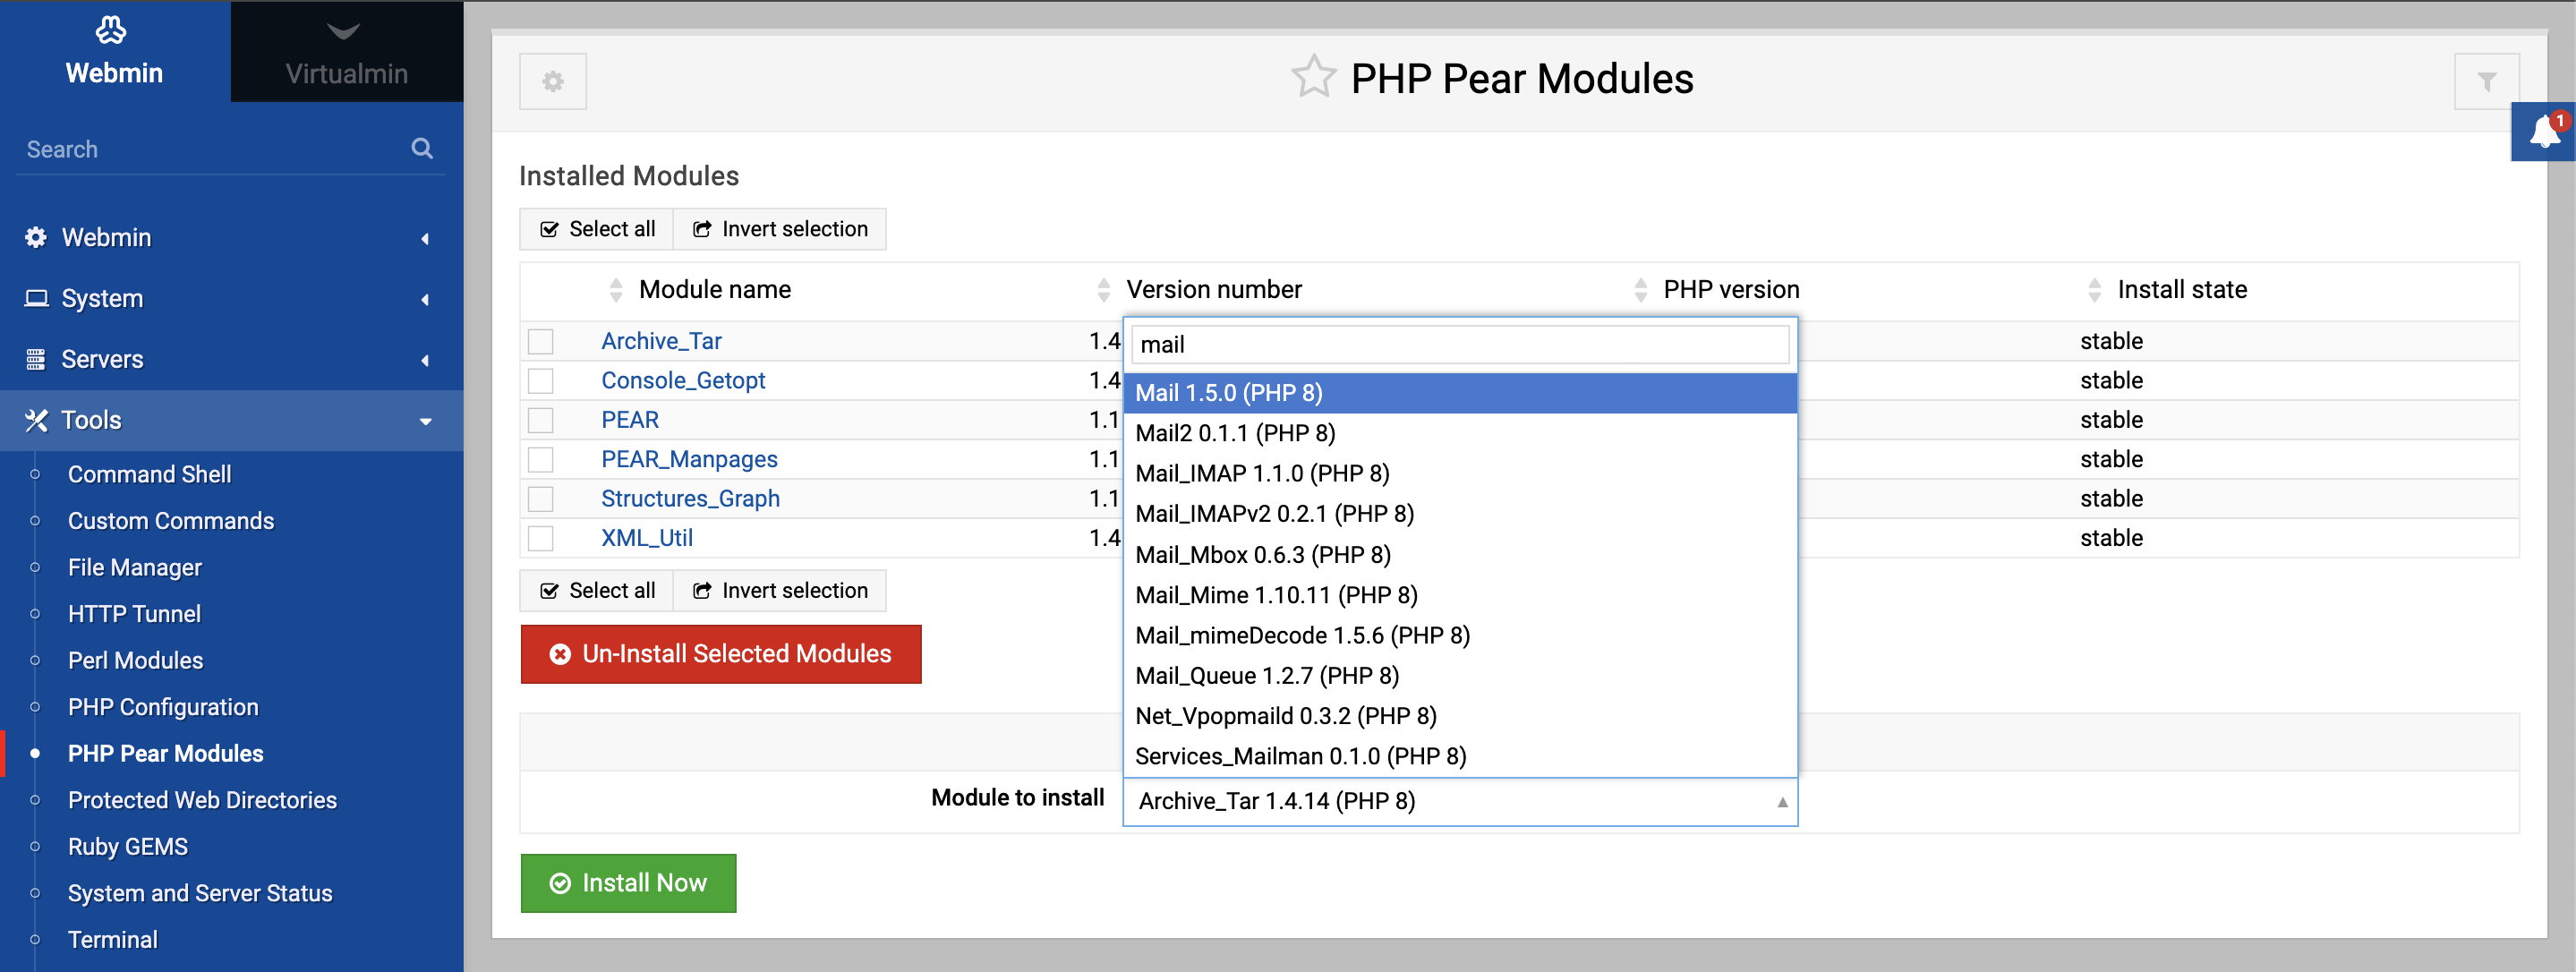Image resolution: width=2576 pixels, height=972 pixels.
Task: Open HTTP Tunnel in sidebar
Action: 135,614
